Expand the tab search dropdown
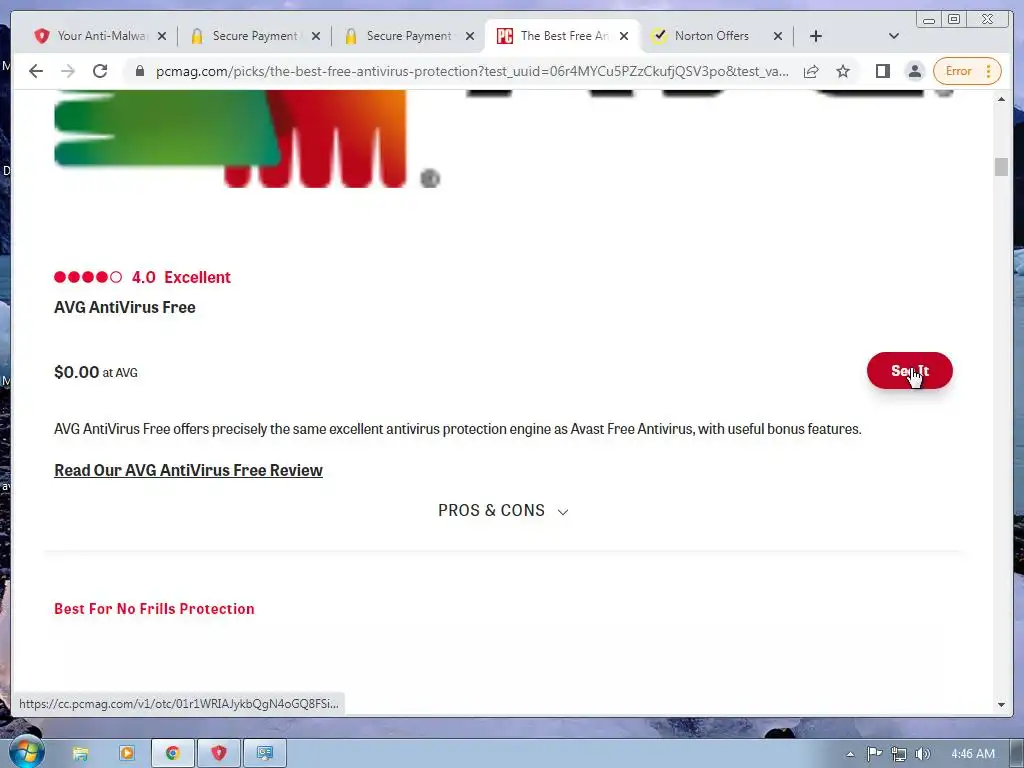 tap(894, 36)
